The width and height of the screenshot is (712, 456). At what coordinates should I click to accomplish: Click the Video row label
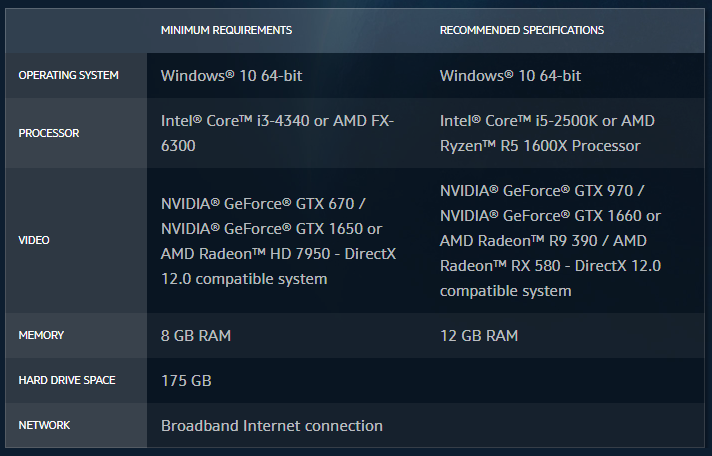pos(34,240)
